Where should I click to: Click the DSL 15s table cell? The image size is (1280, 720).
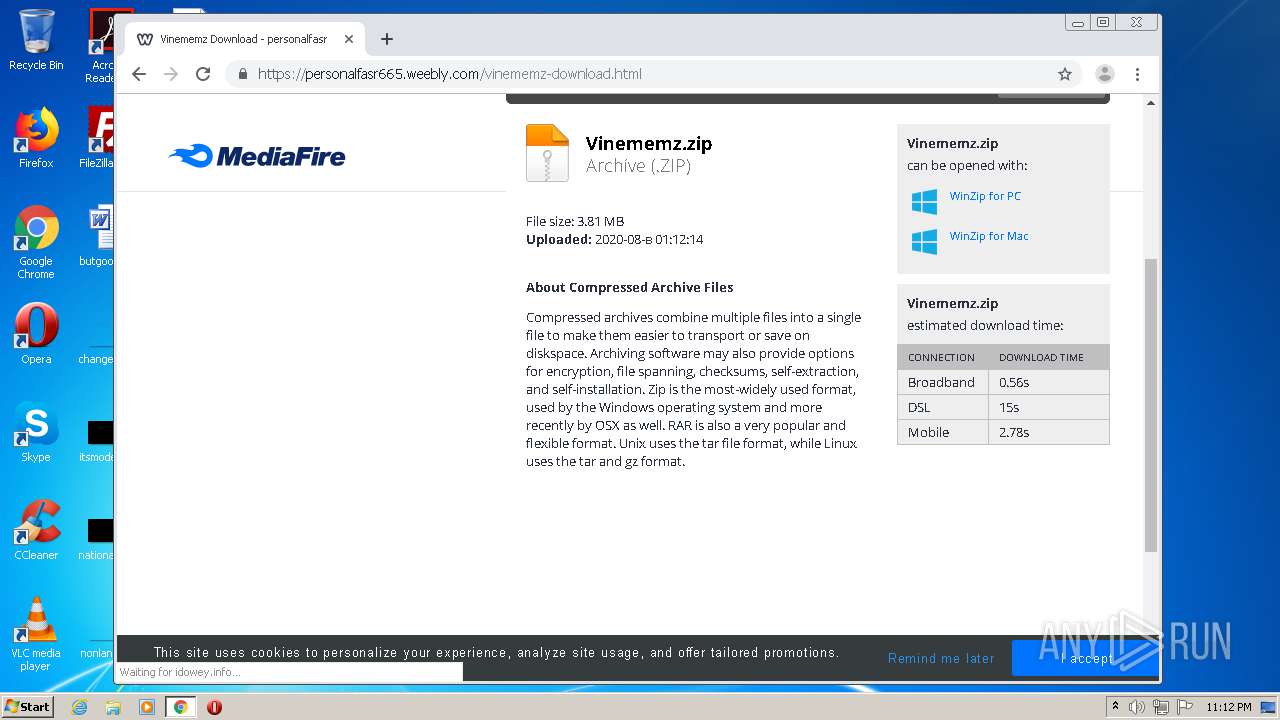click(x=1049, y=407)
